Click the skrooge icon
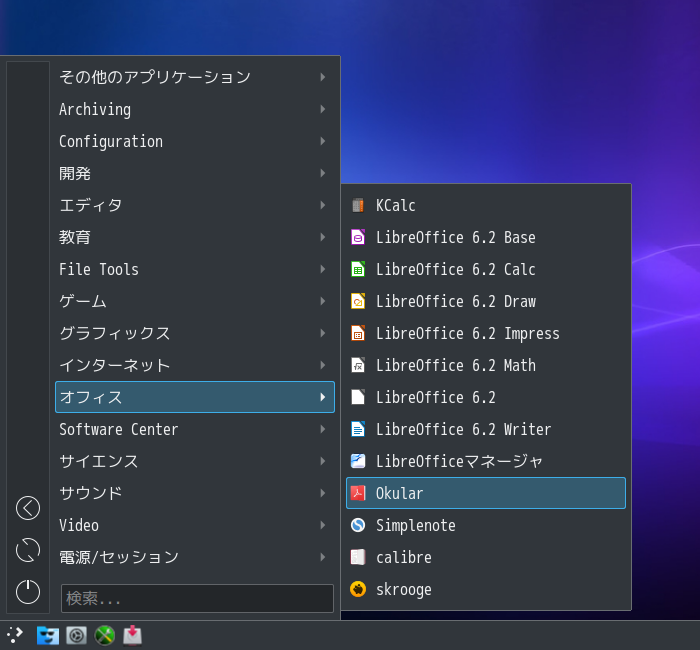Image resolution: width=700 pixels, height=650 pixels. coord(358,589)
